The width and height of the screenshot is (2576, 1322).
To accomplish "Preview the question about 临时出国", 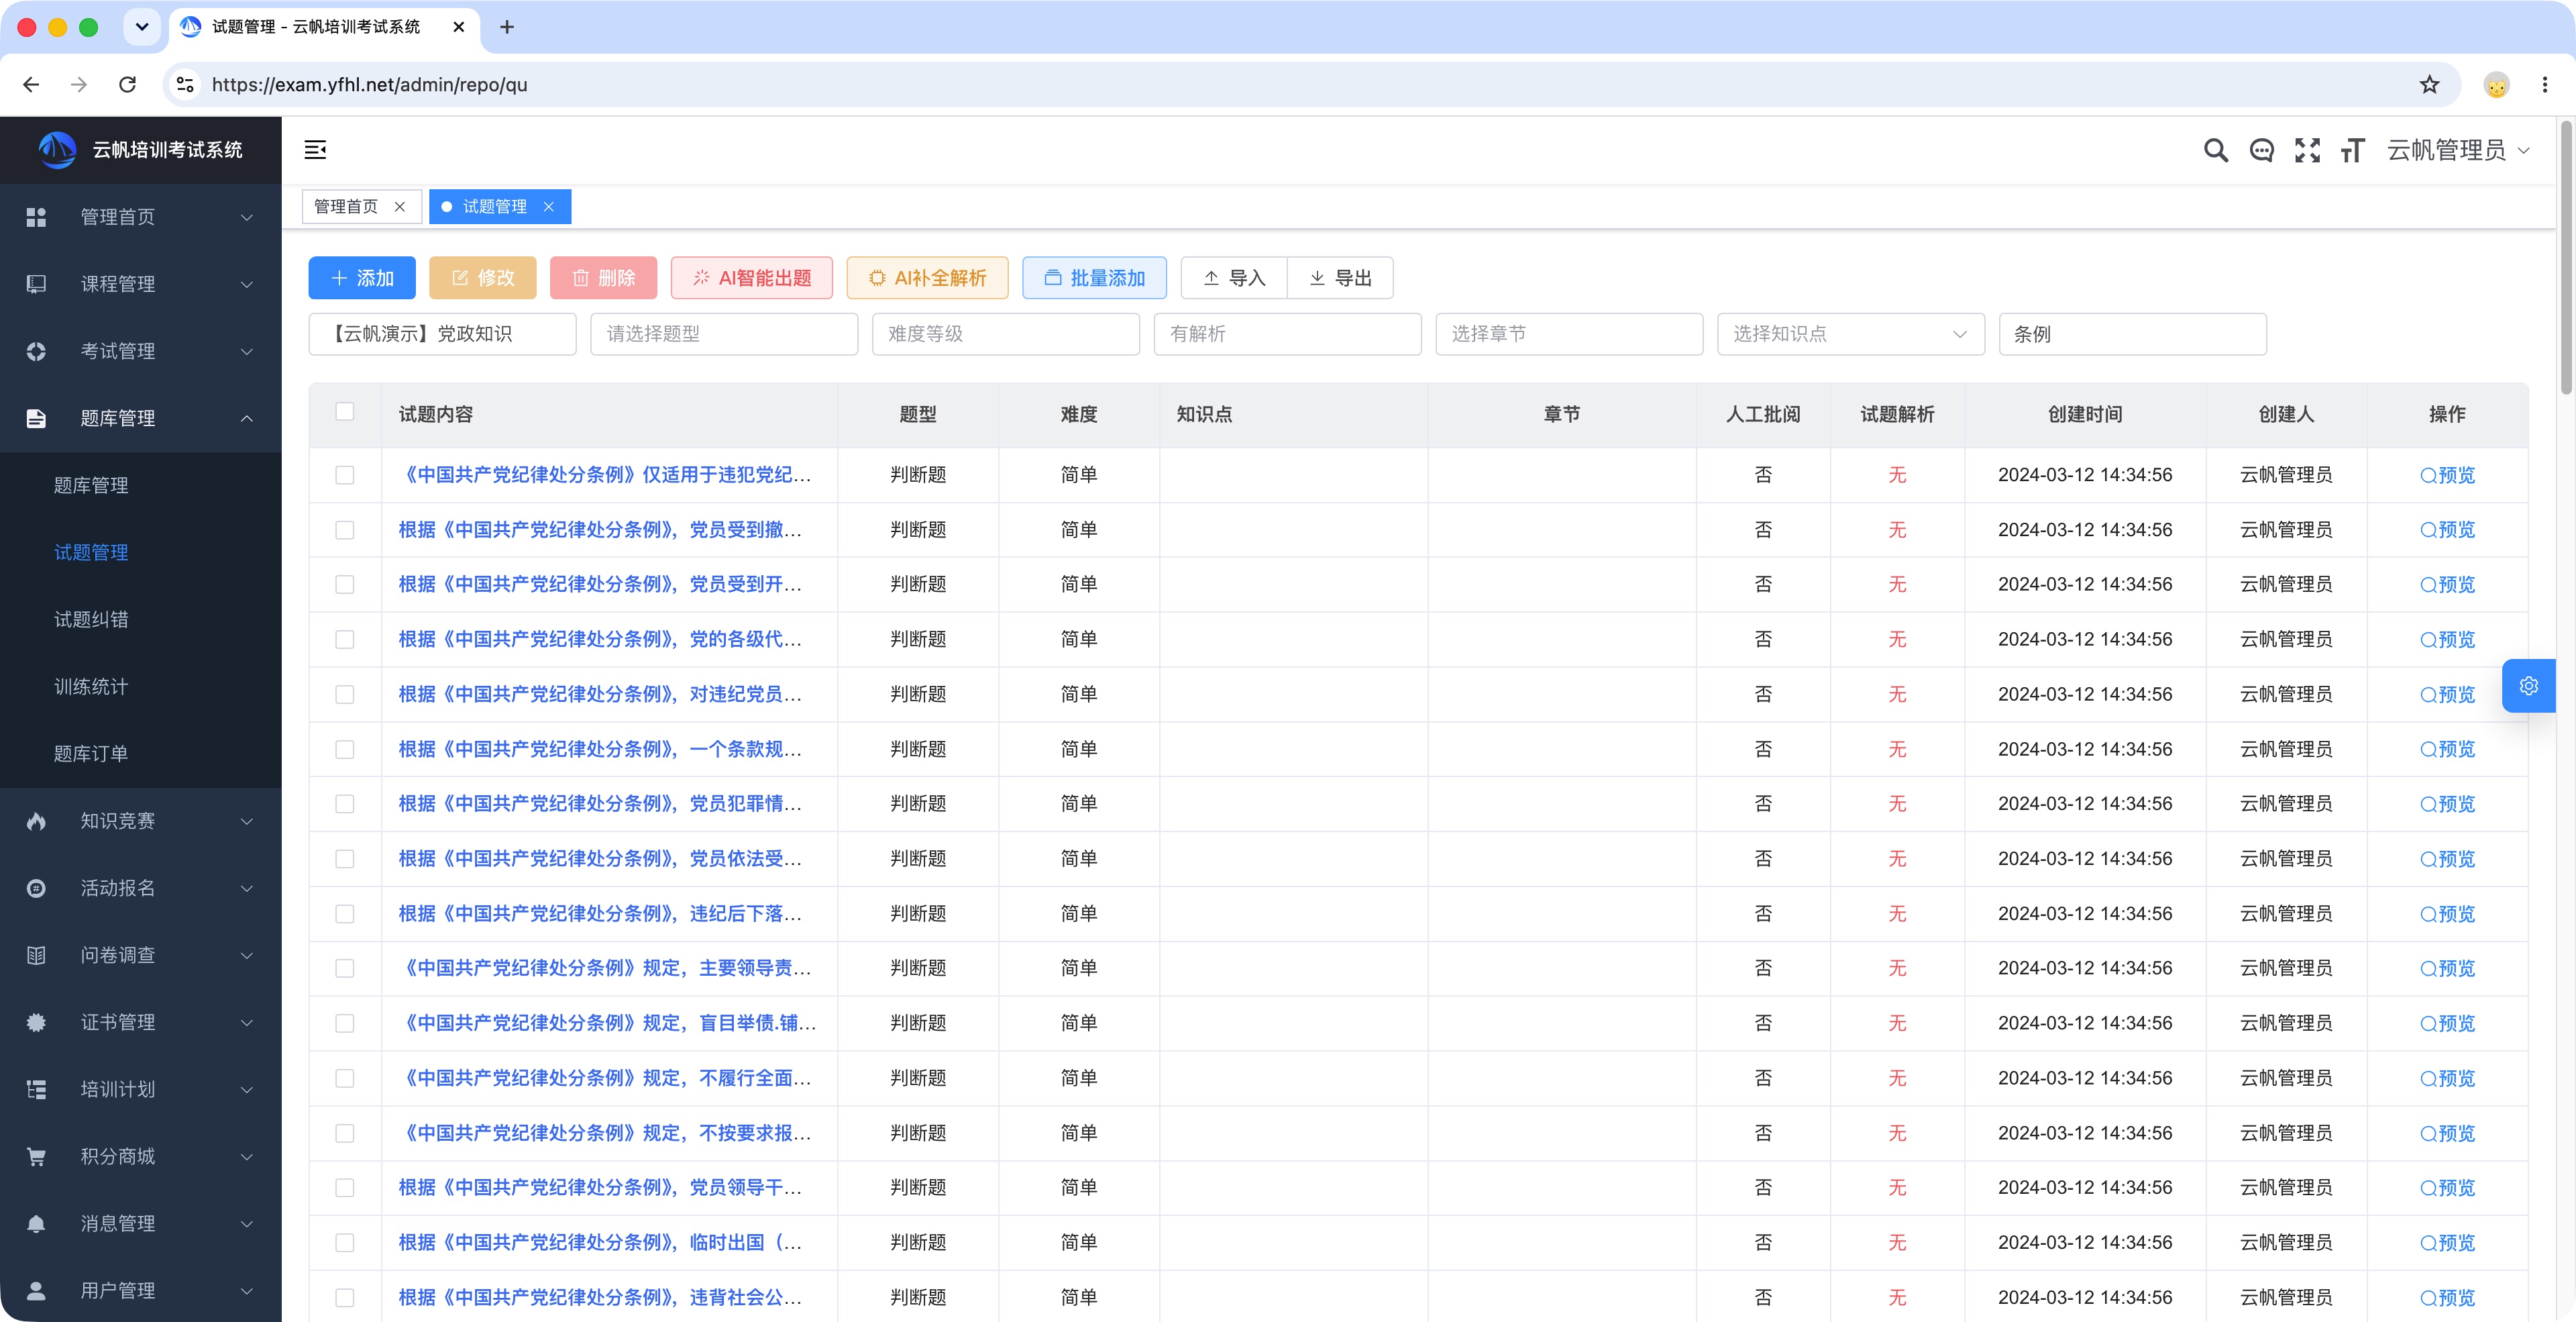I will (x=2447, y=1243).
